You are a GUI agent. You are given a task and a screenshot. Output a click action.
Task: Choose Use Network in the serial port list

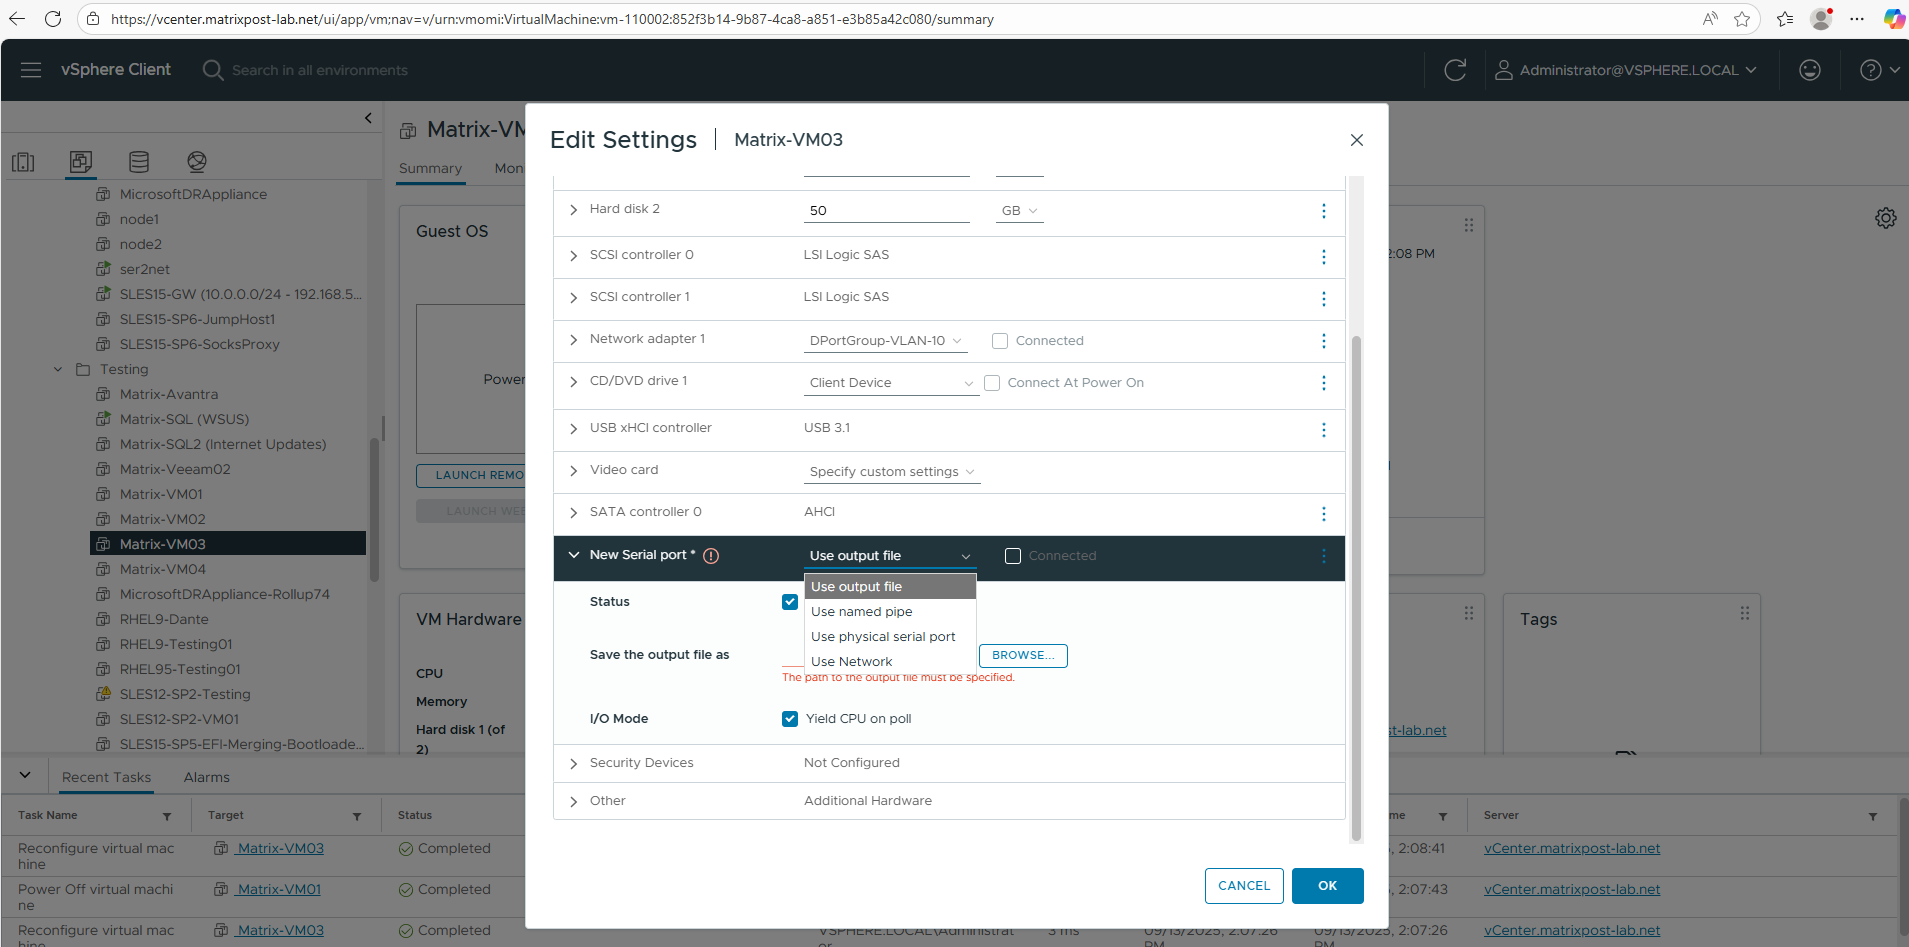pos(851,662)
